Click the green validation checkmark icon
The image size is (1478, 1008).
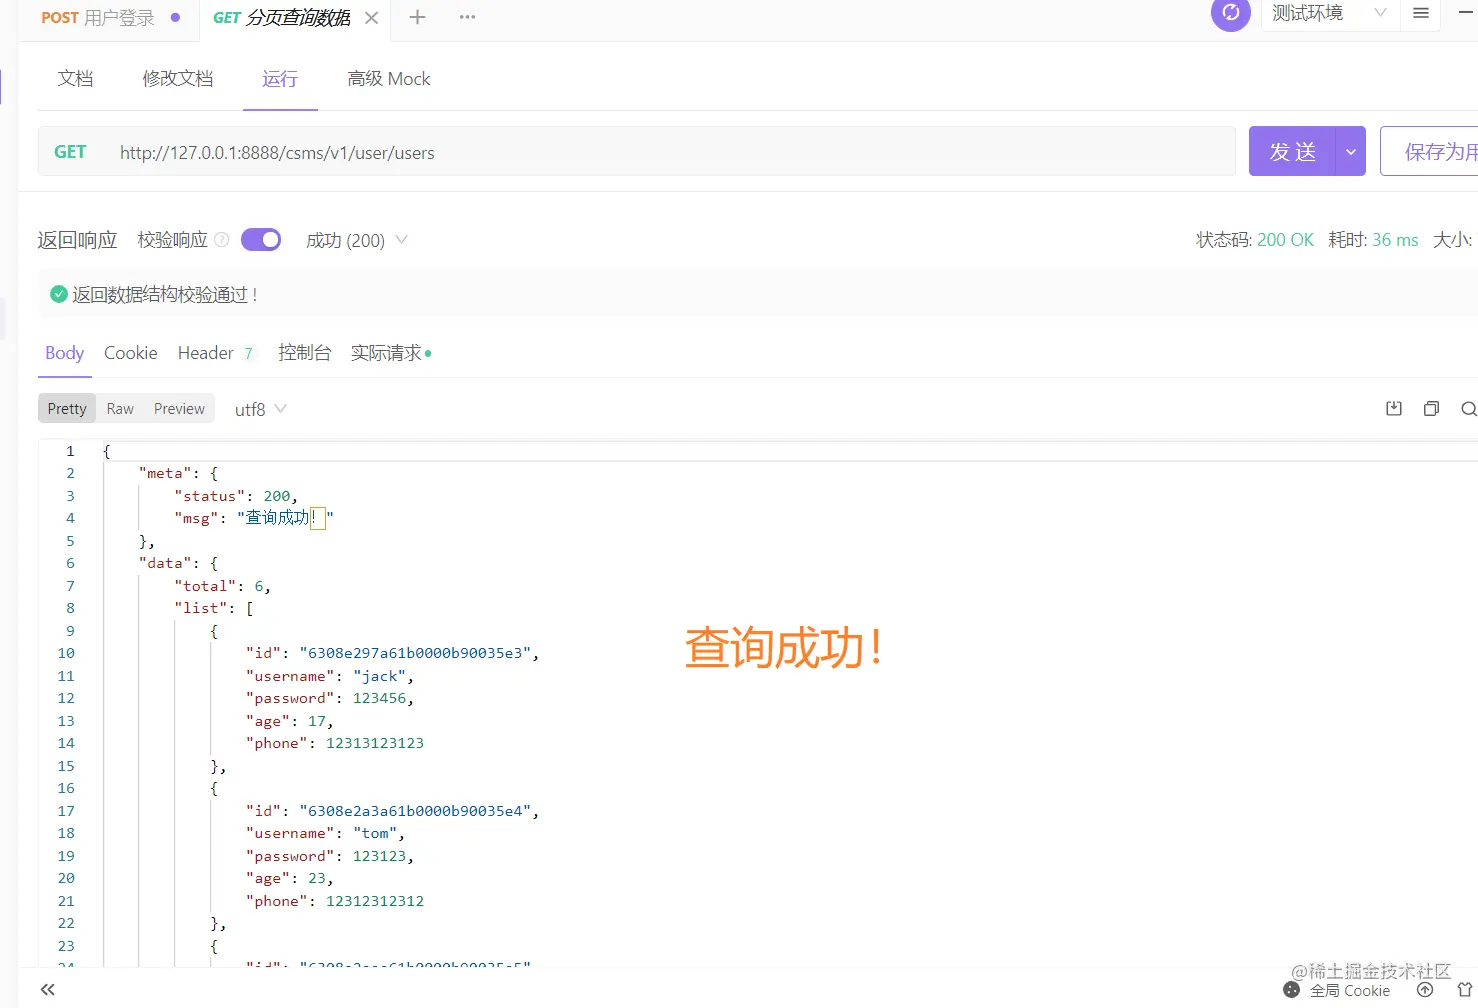(x=59, y=294)
